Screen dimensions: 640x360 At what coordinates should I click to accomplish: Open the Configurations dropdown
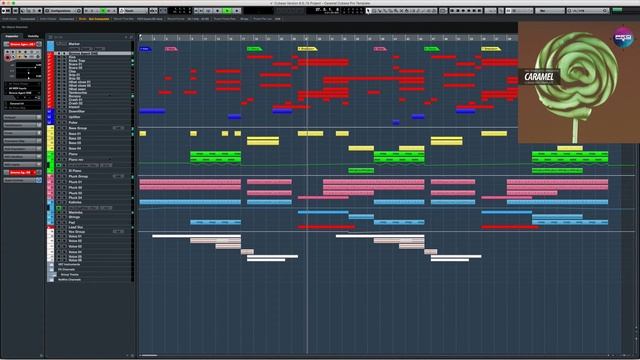[x=63, y=11]
